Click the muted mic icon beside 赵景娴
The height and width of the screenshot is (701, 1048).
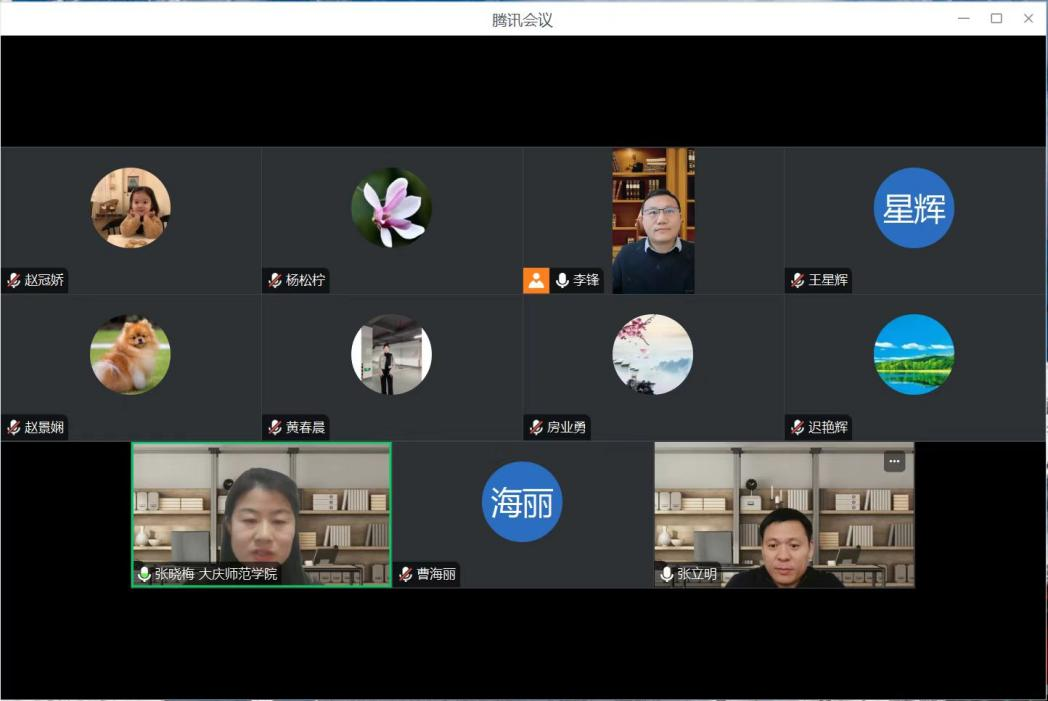pyautogui.click(x=14, y=428)
